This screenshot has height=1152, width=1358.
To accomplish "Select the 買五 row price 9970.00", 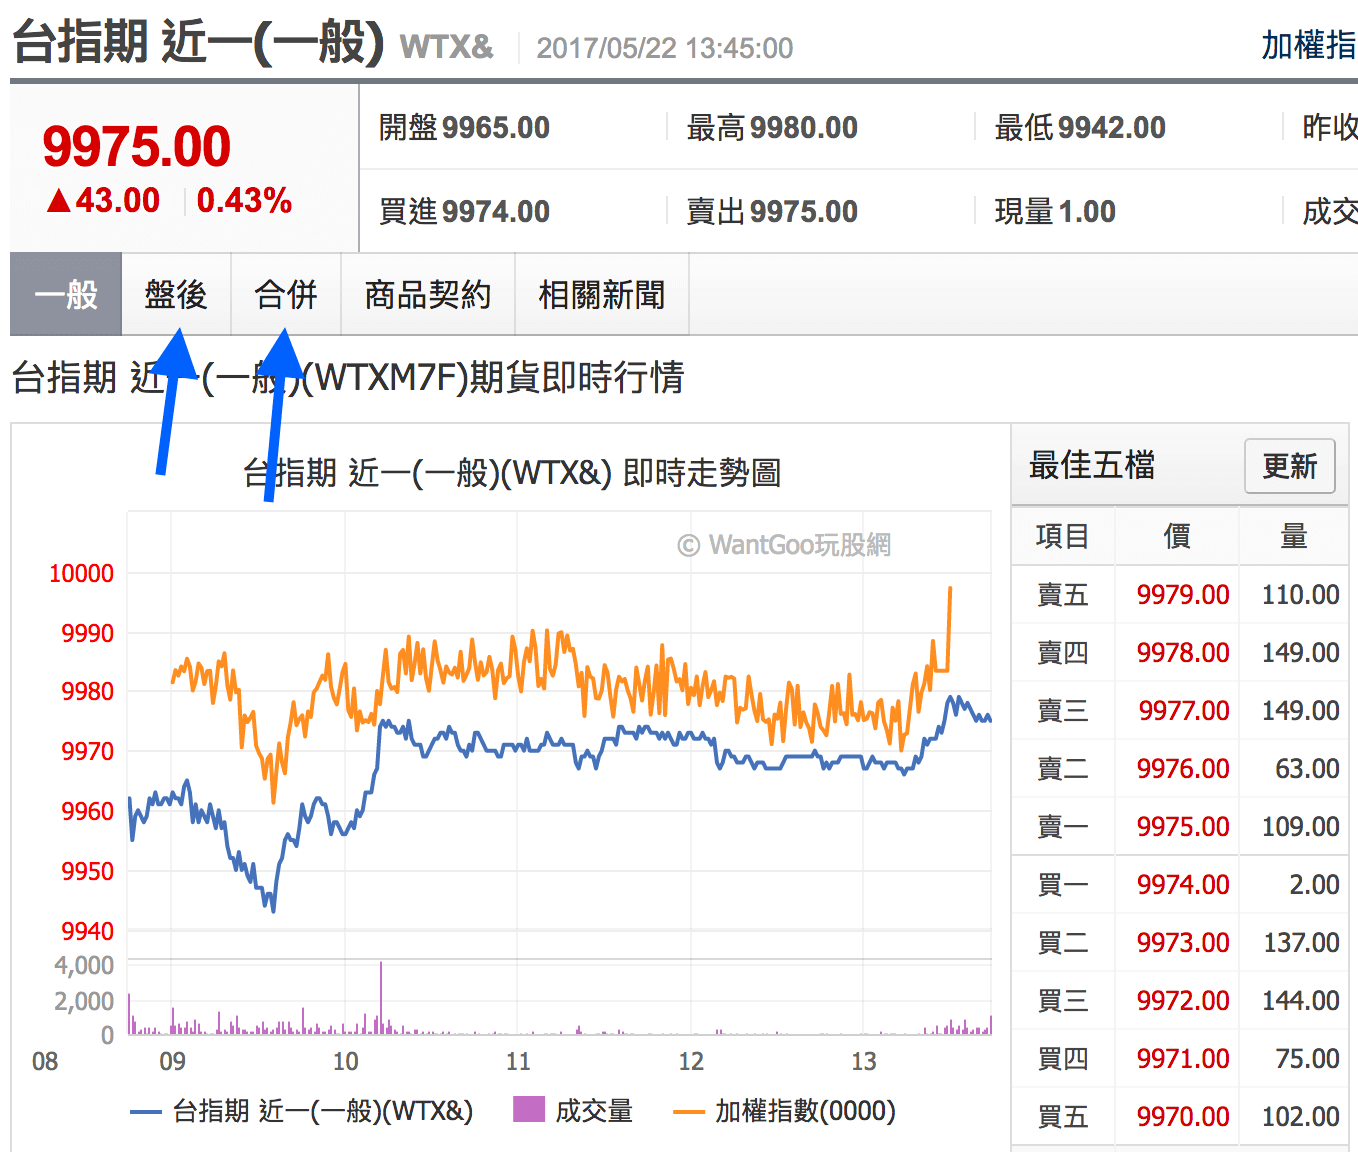I will coord(1183,1116).
